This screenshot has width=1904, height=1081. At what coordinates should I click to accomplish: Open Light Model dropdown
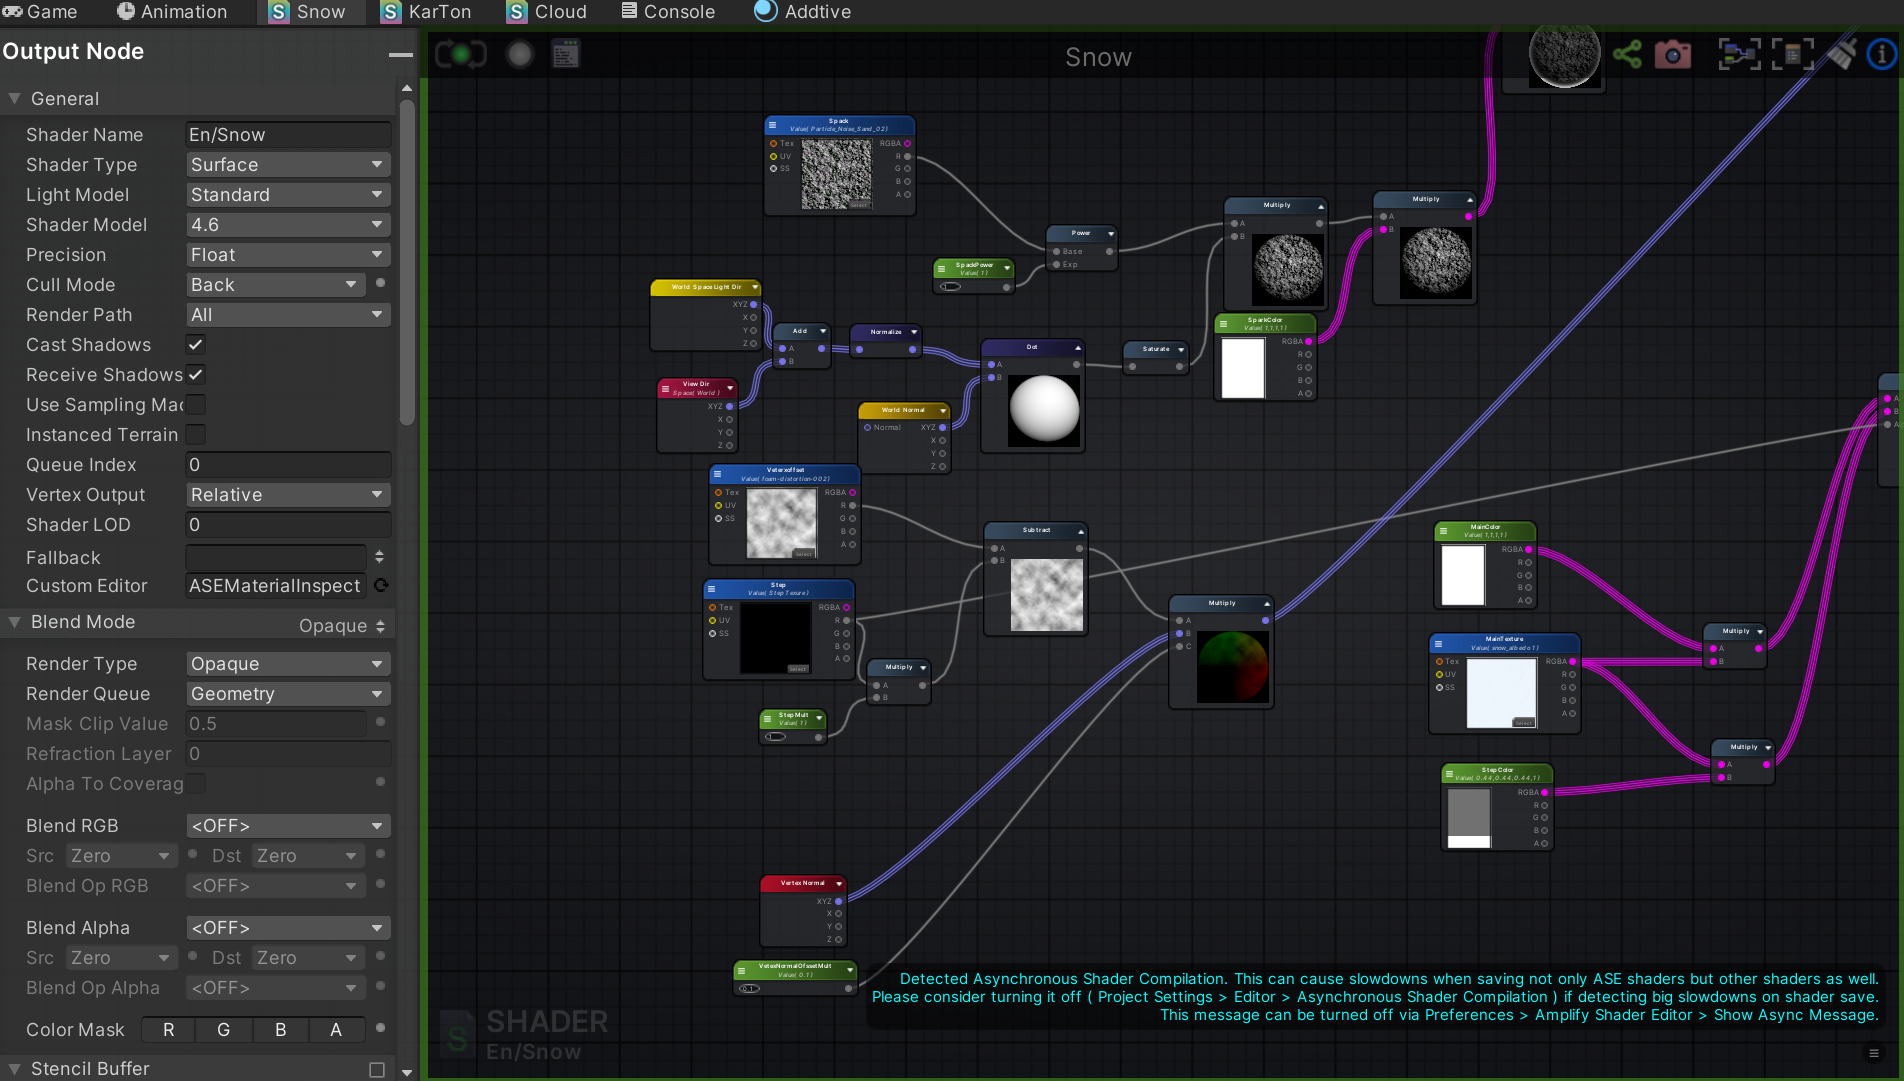coord(288,195)
